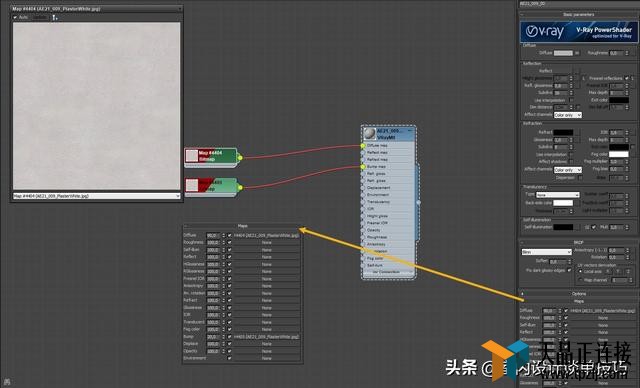This screenshot has width=640, height=388.
Task: Click Bump map button #4403 in floating Maps panel
Action: click(266, 337)
